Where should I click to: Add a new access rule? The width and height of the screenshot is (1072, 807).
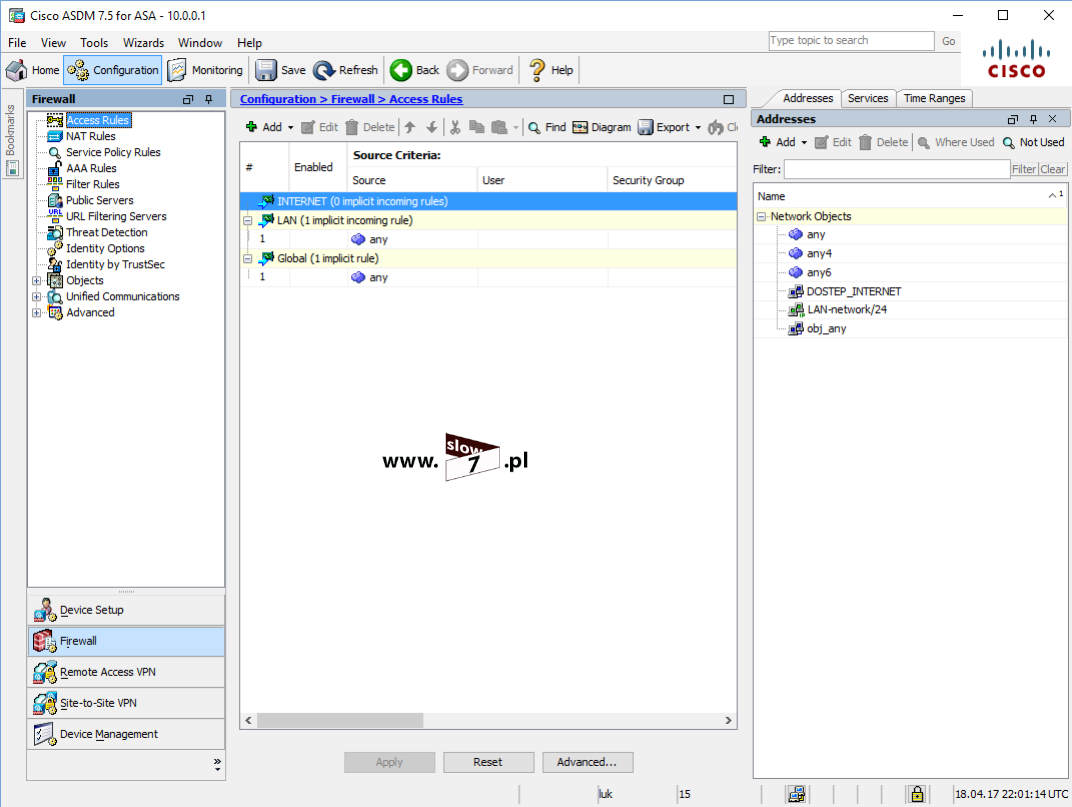(264, 127)
